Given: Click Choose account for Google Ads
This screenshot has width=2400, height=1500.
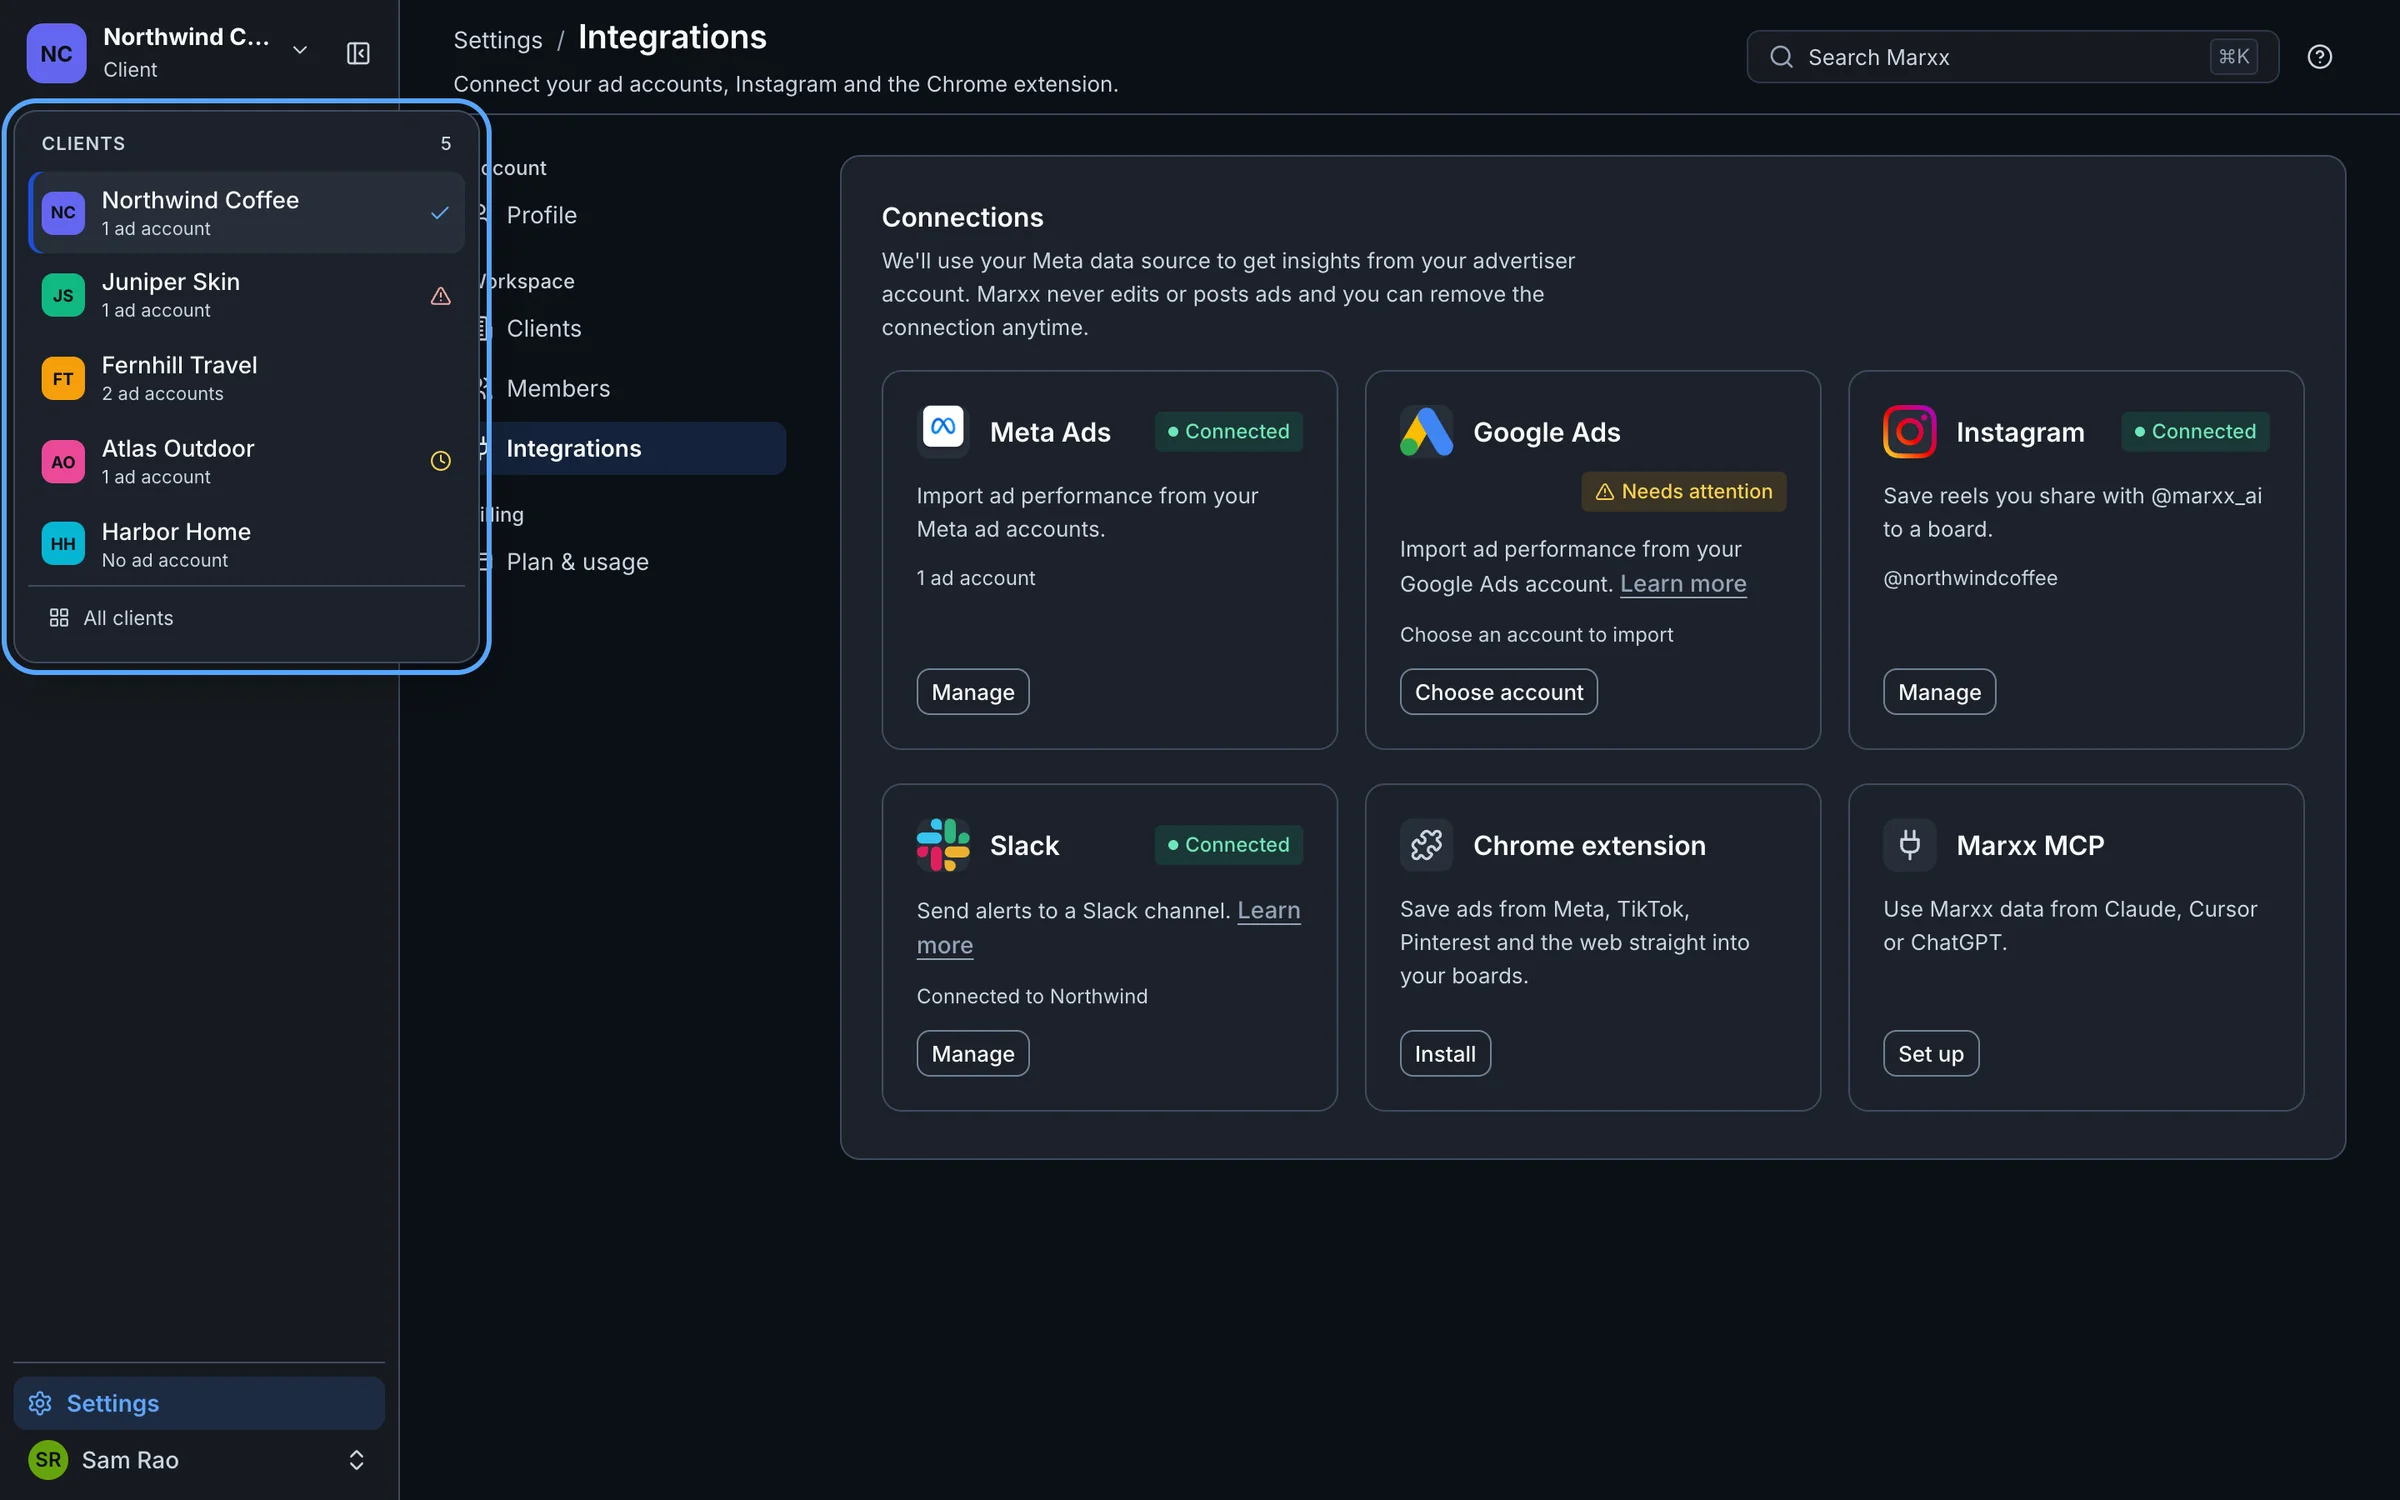Looking at the screenshot, I should tap(1498, 692).
